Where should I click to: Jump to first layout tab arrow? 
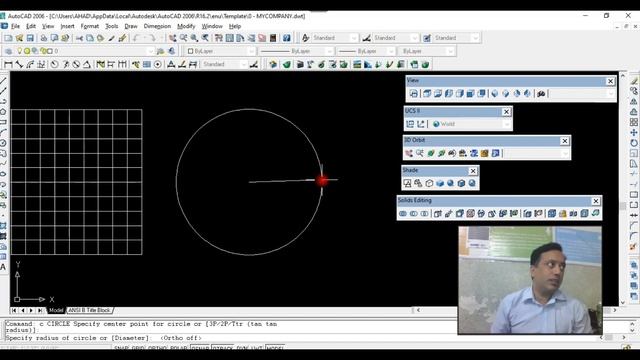(x=14, y=311)
